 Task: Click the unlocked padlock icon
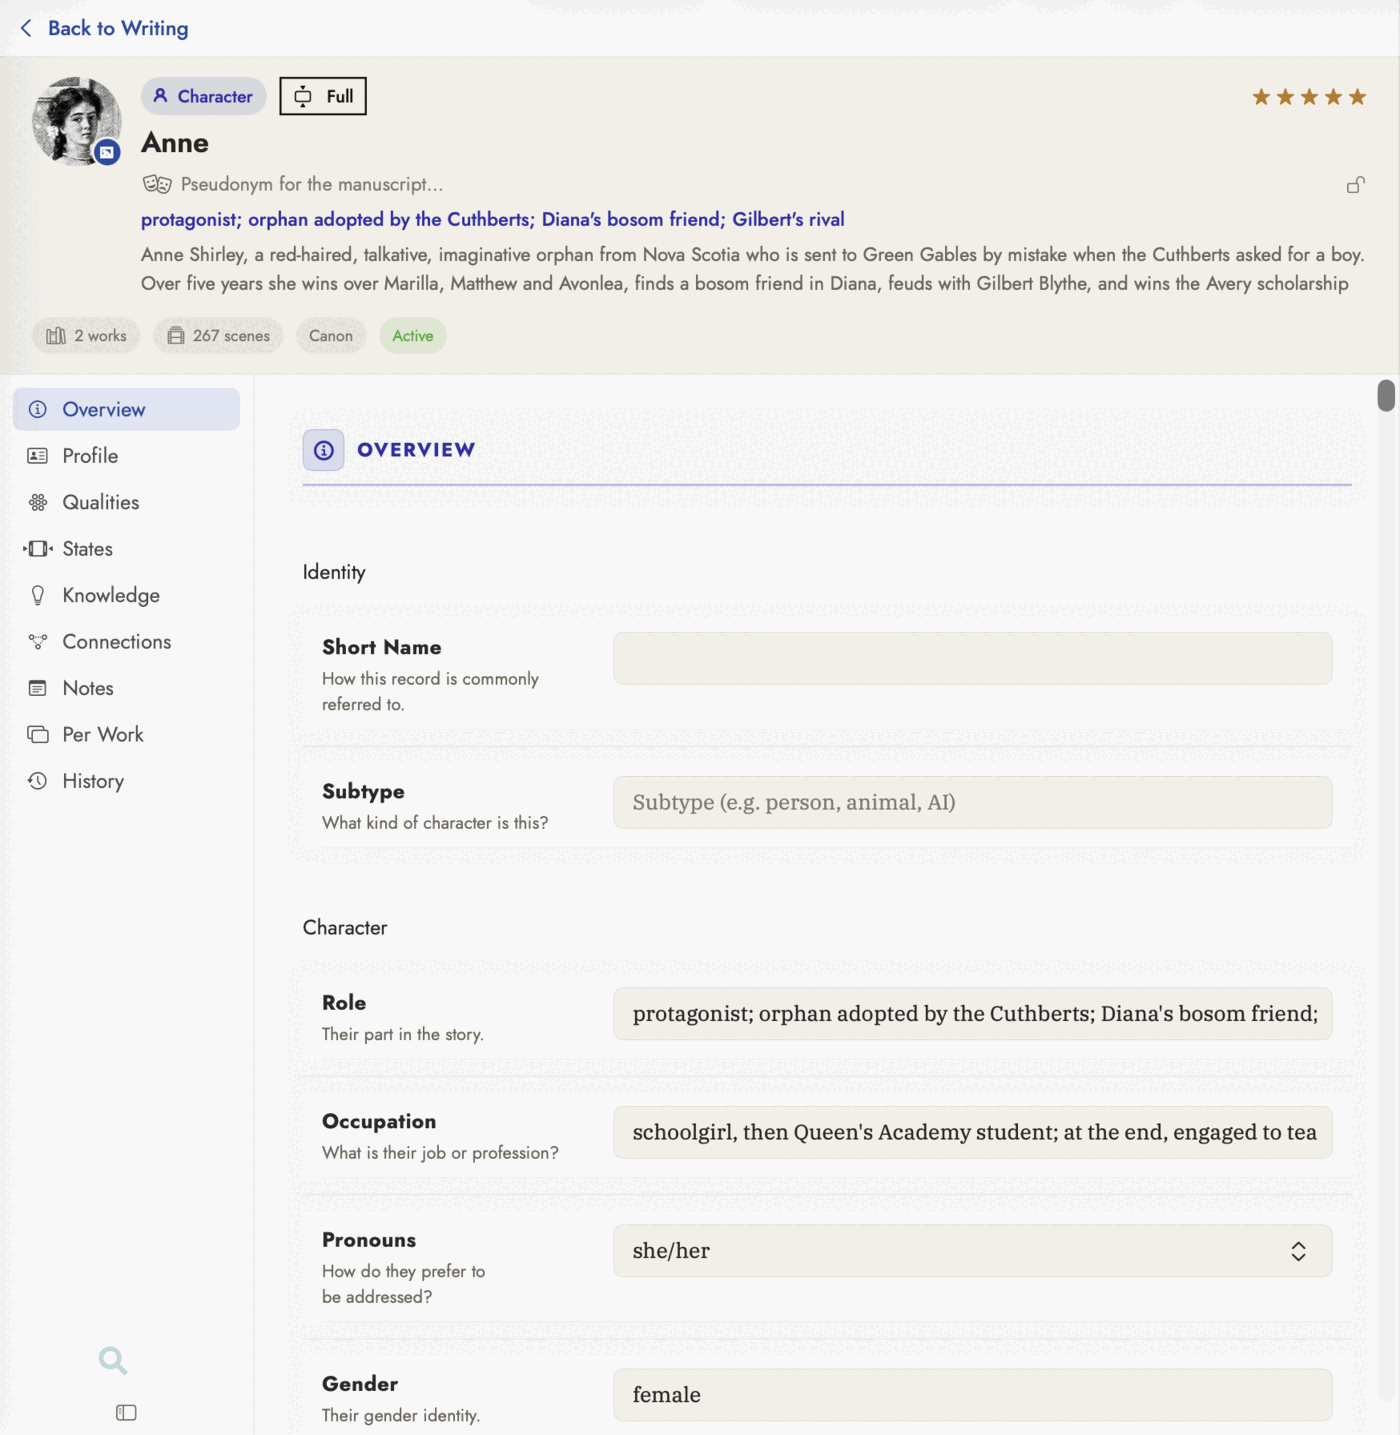point(1355,185)
